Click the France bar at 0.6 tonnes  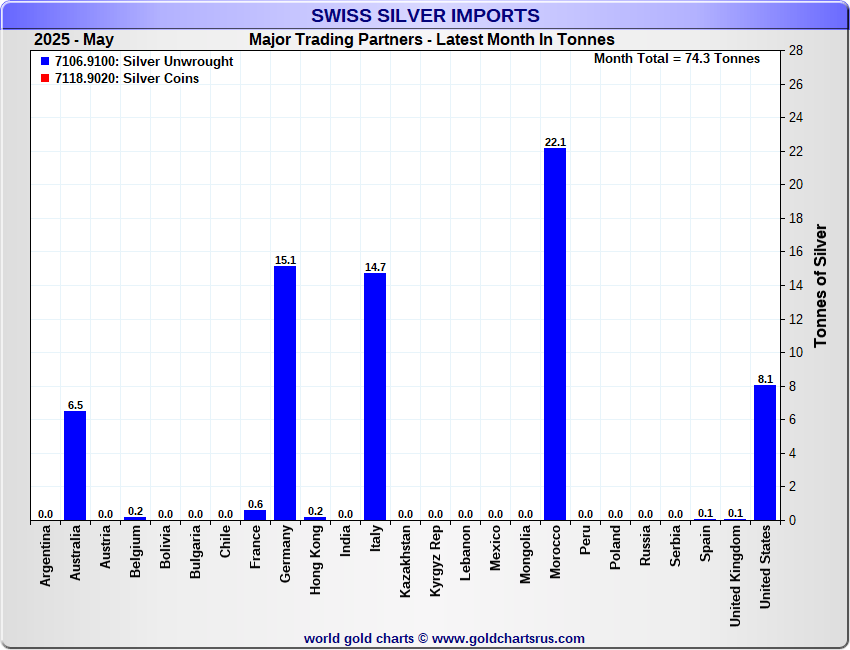(255, 515)
